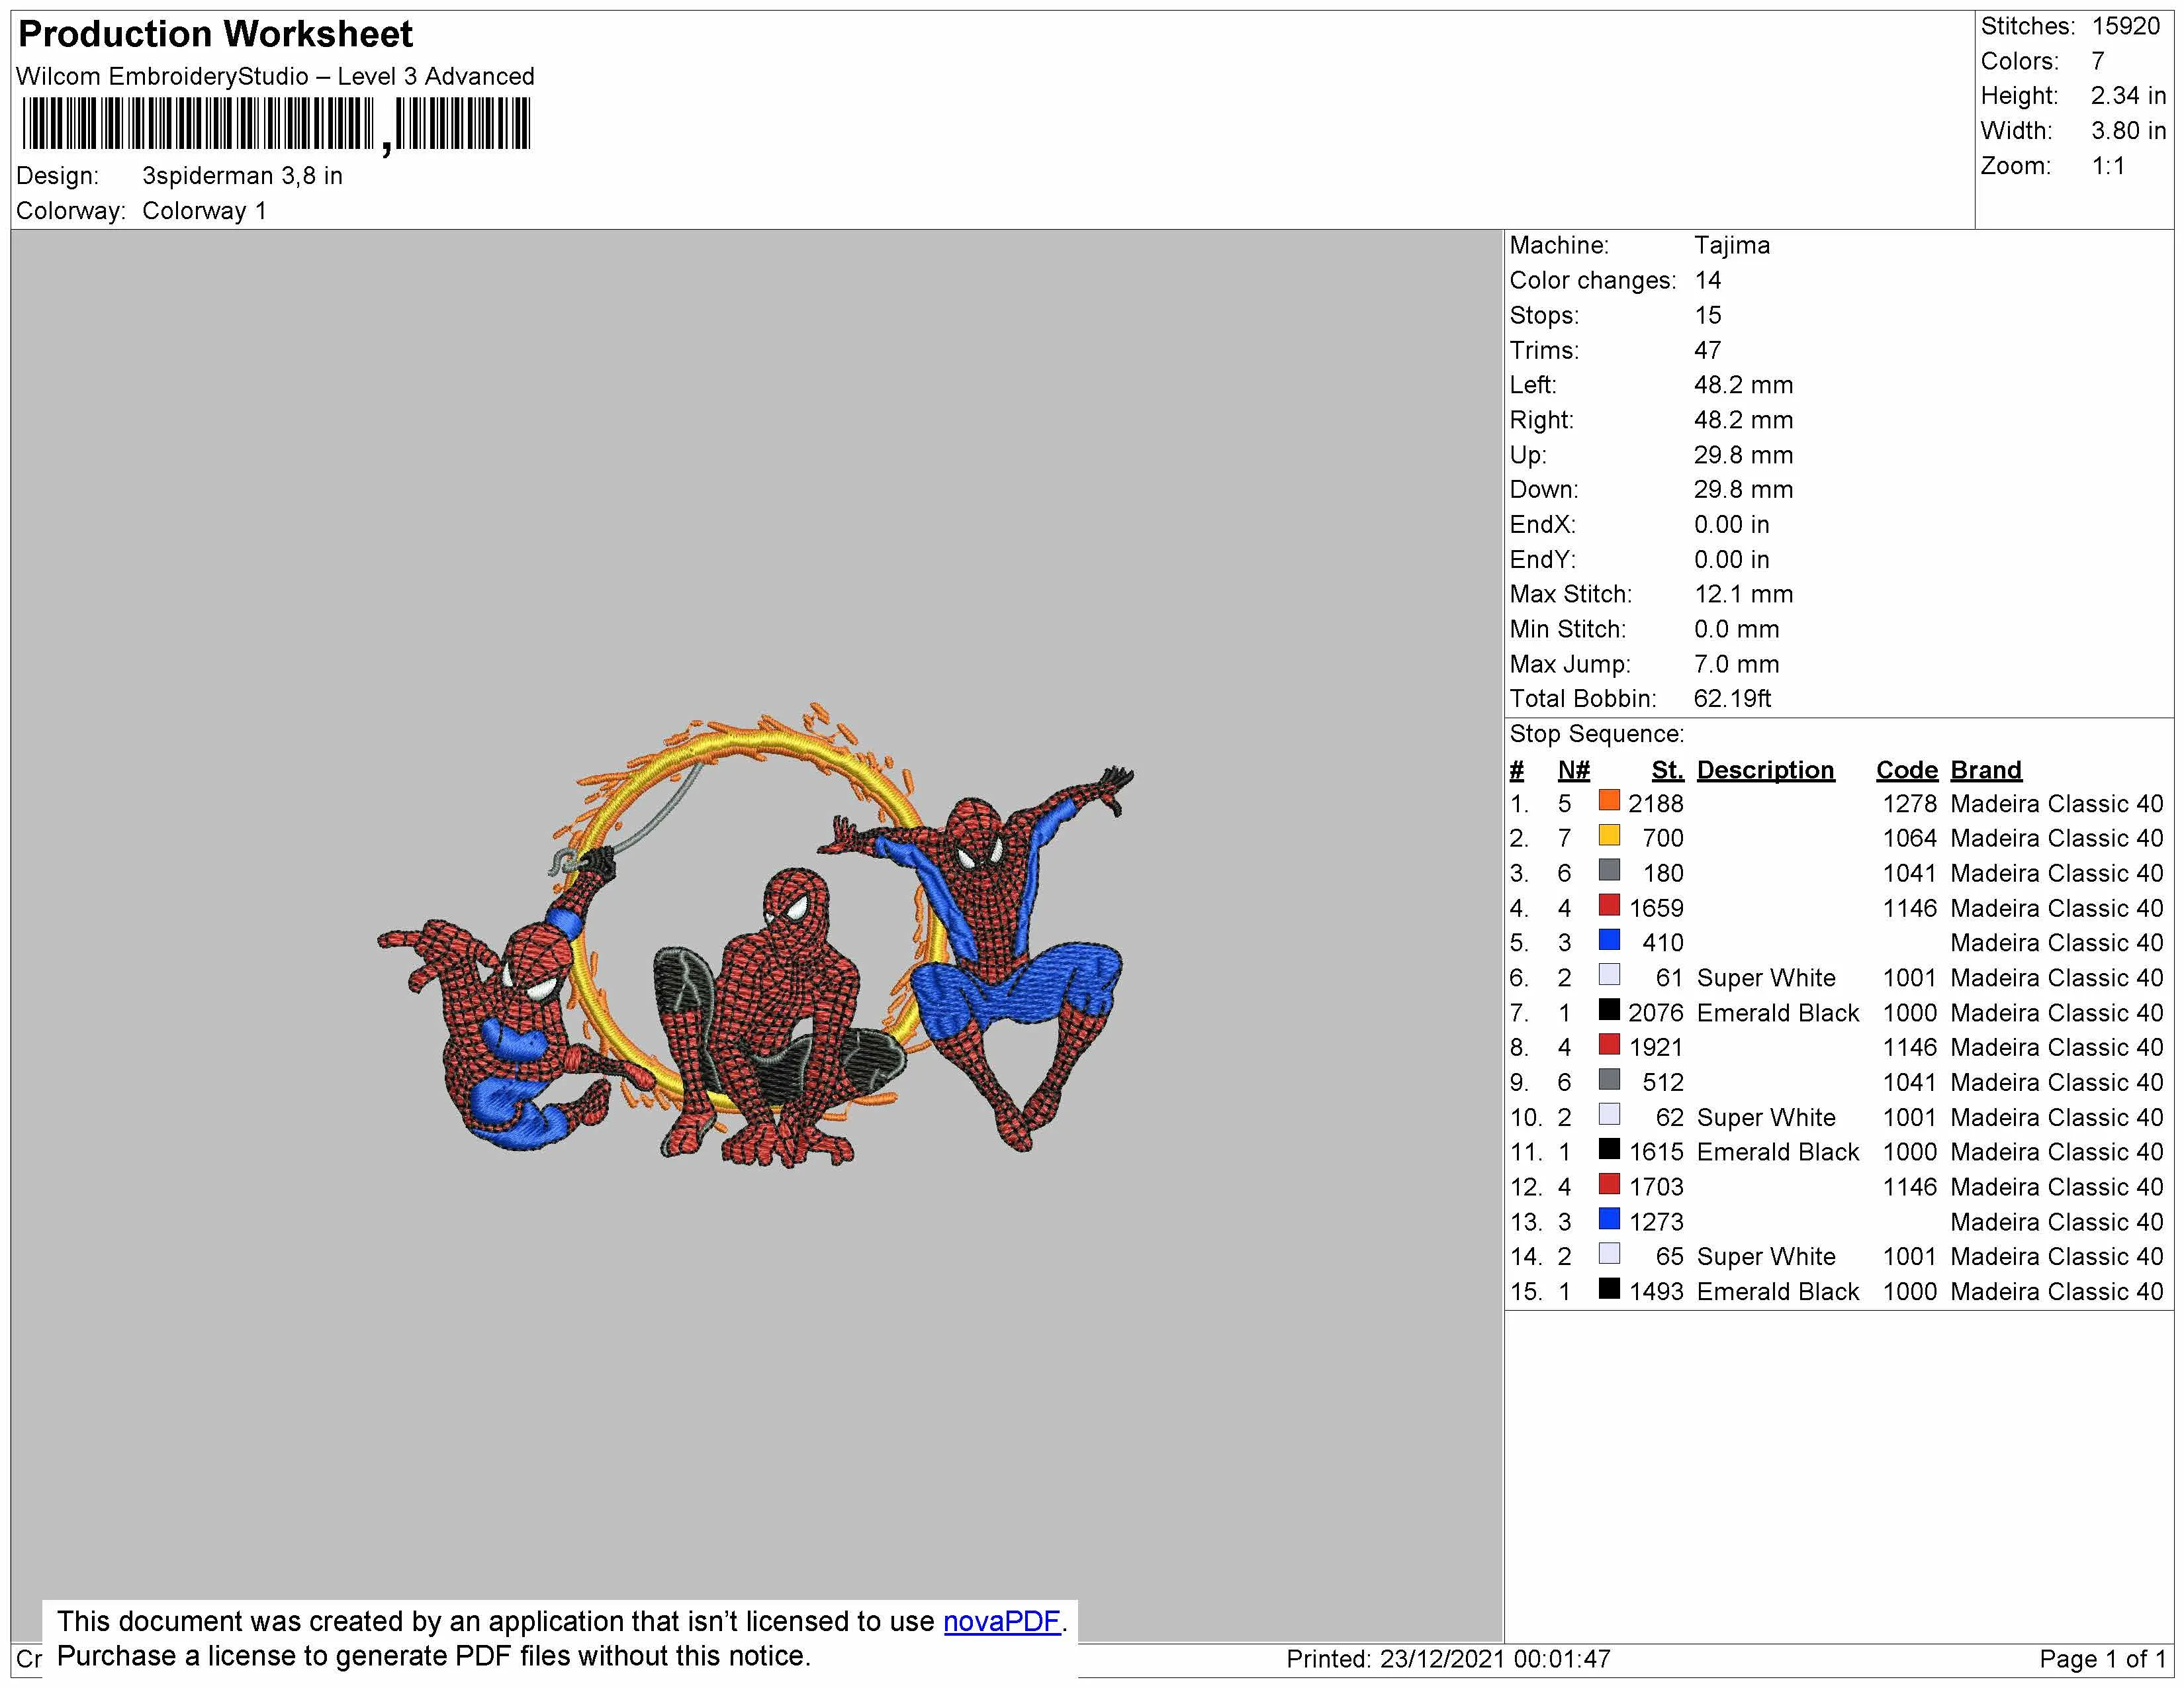Screen dimensions: 2184x1688
Task: Select thread code 1064 in row 2
Action: [1909, 839]
